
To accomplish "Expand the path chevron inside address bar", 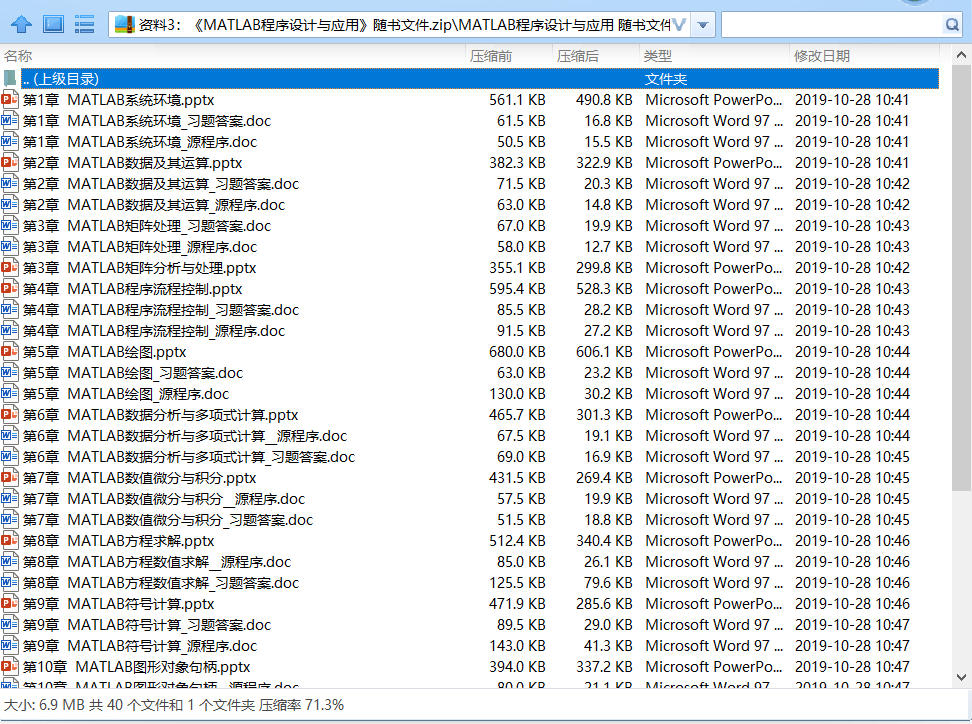I will click(x=679, y=24).
